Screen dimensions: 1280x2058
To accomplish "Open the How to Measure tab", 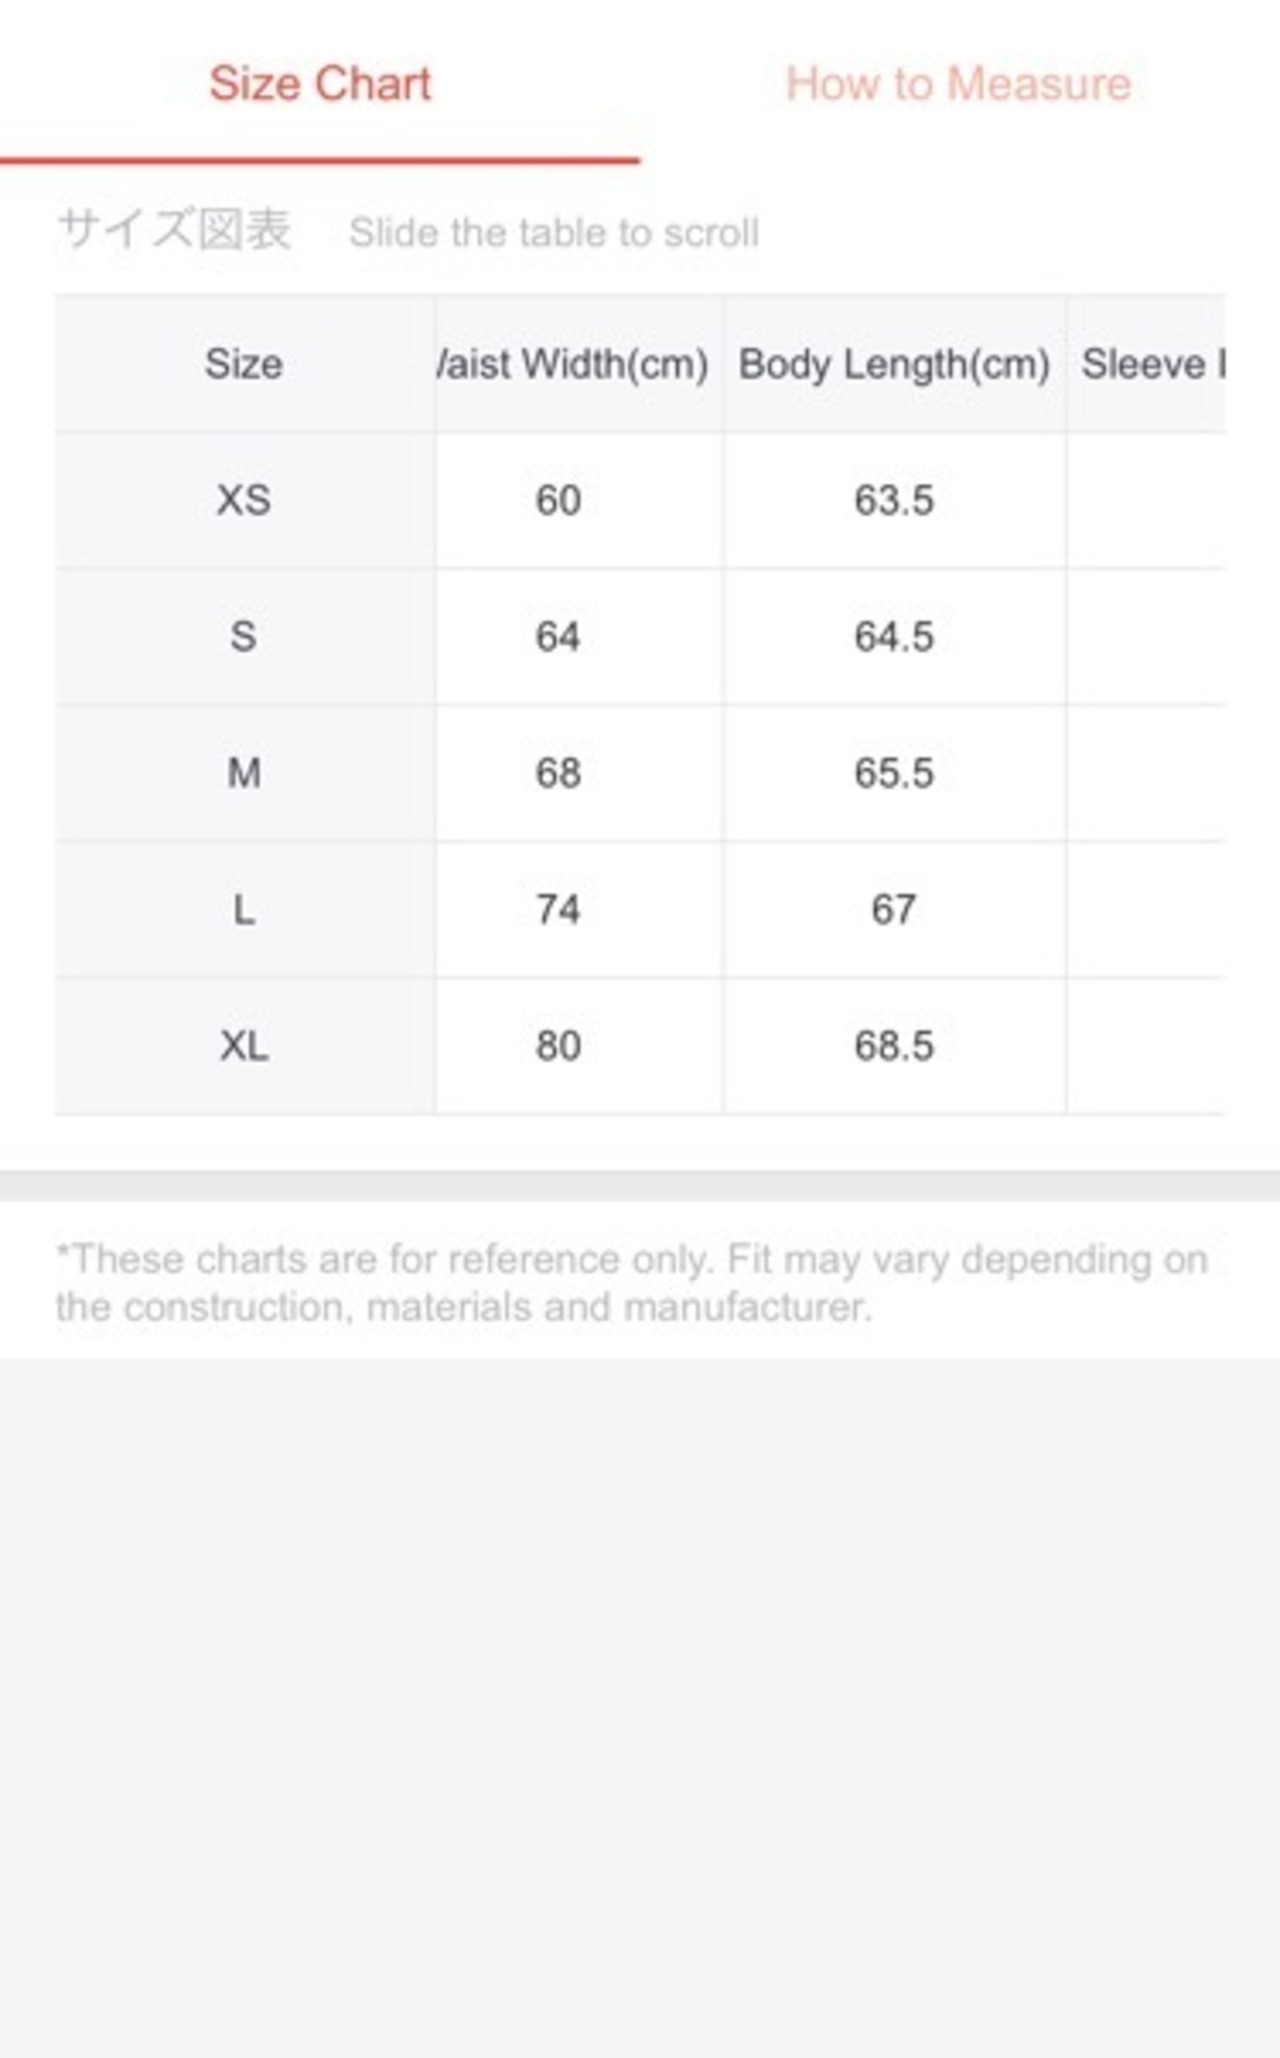I will click(x=958, y=84).
